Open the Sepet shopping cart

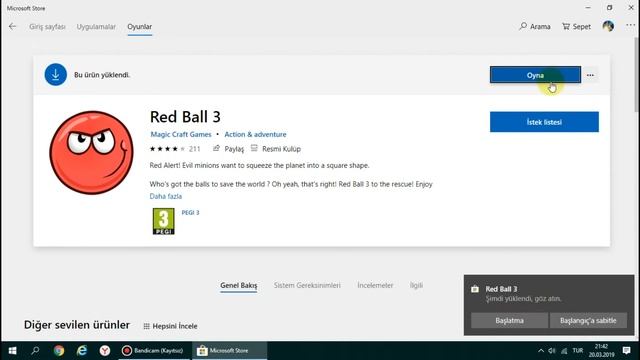(x=576, y=27)
